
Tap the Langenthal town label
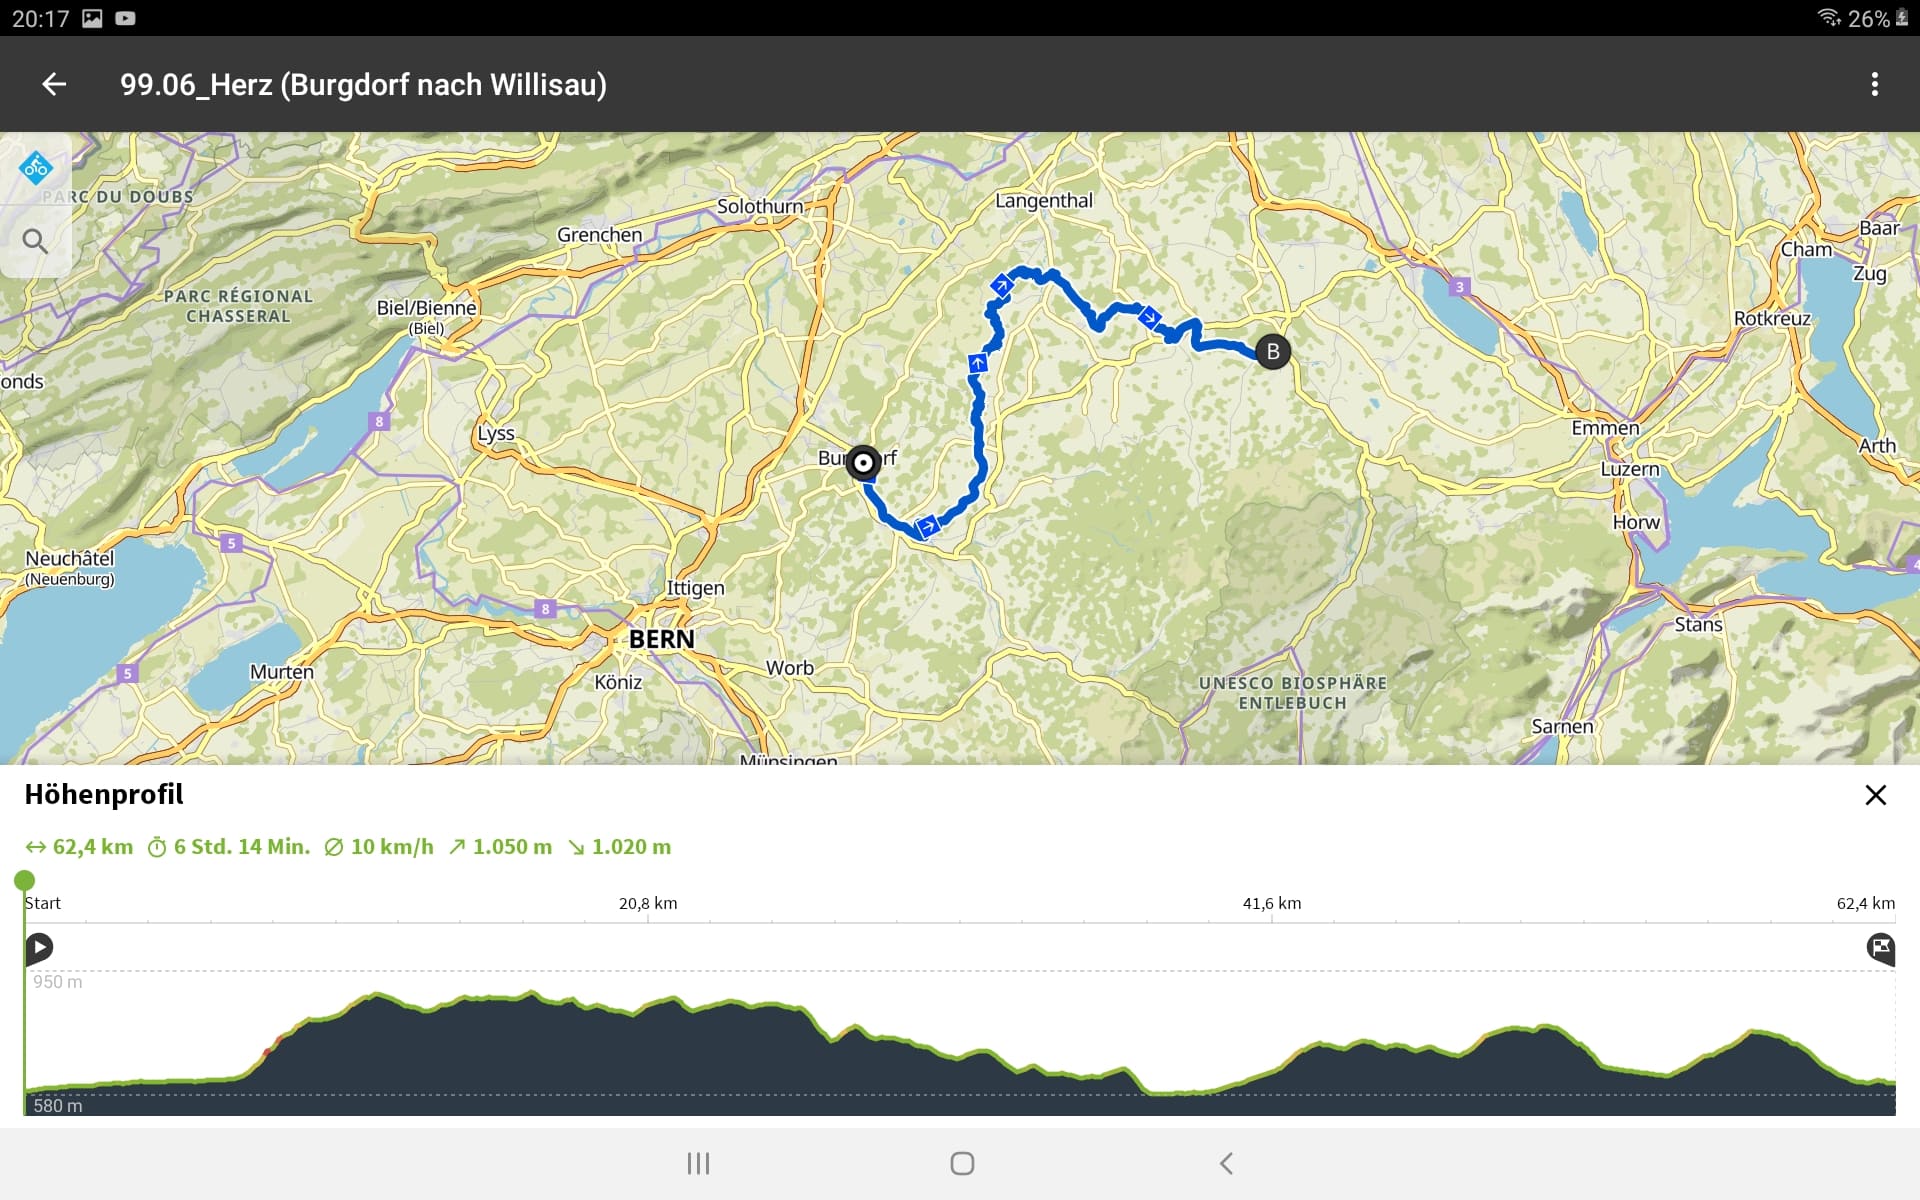pyautogui.click(x=1044, y=201)
